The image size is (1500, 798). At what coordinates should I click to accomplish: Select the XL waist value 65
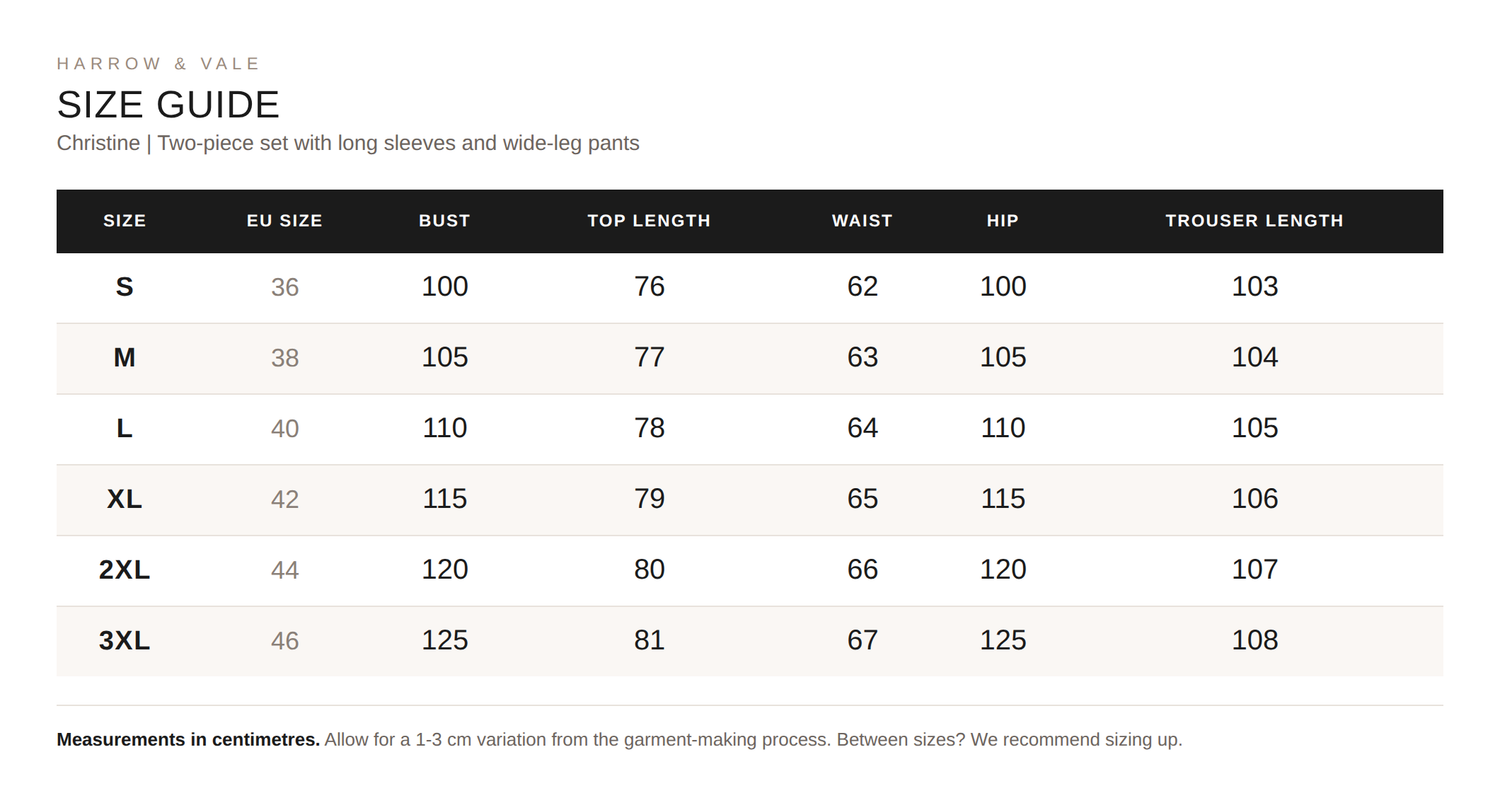[x=862, y=499]
